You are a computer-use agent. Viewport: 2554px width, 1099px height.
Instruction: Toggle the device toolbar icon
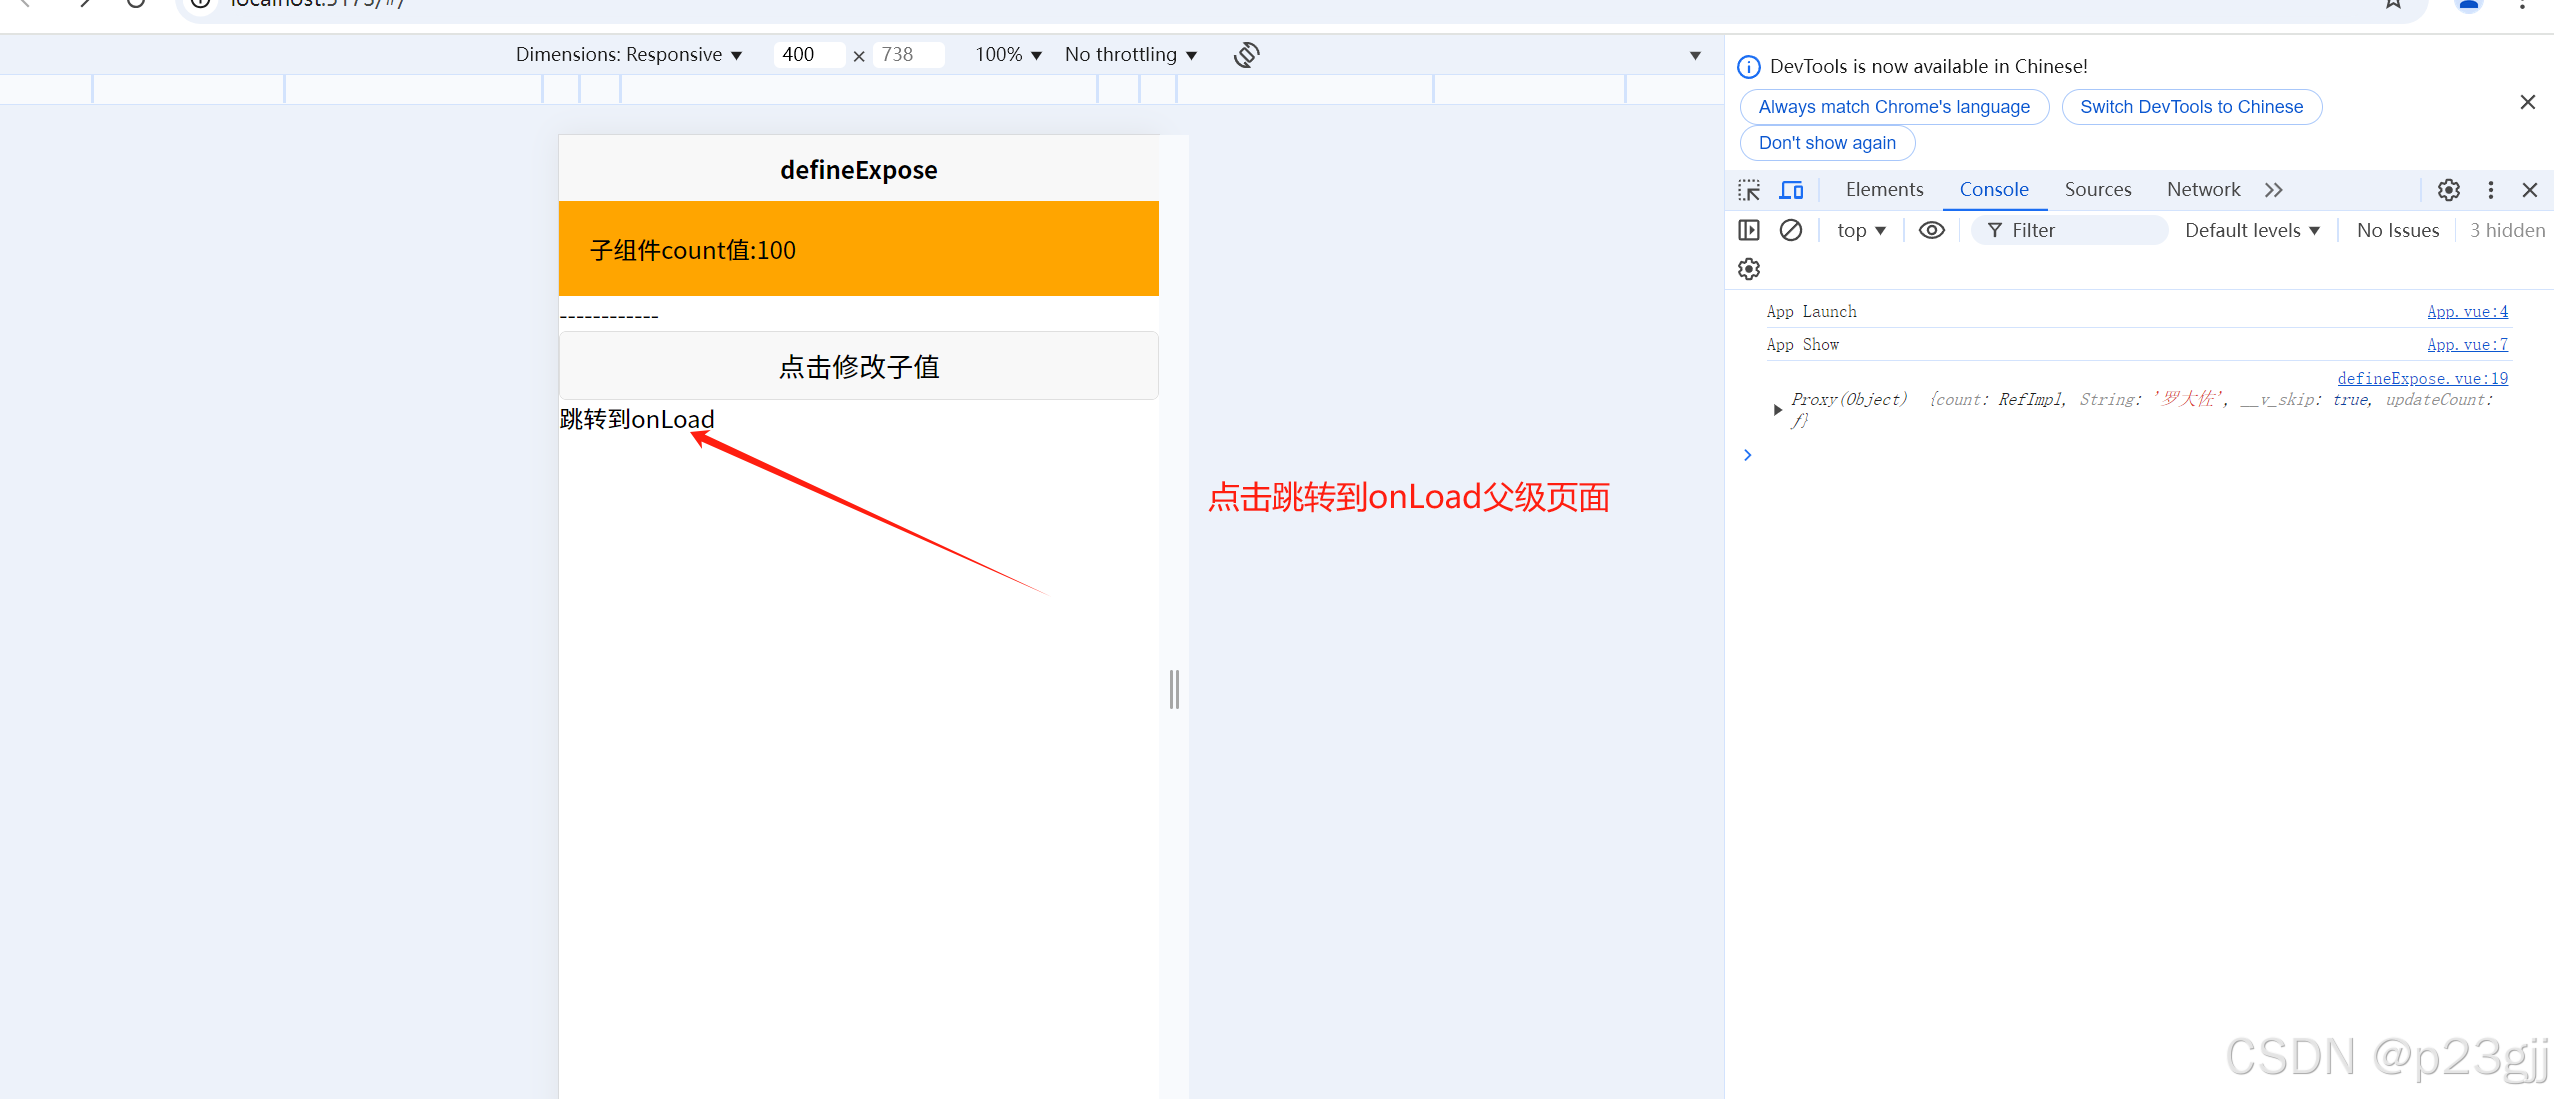pos(1791,190)
